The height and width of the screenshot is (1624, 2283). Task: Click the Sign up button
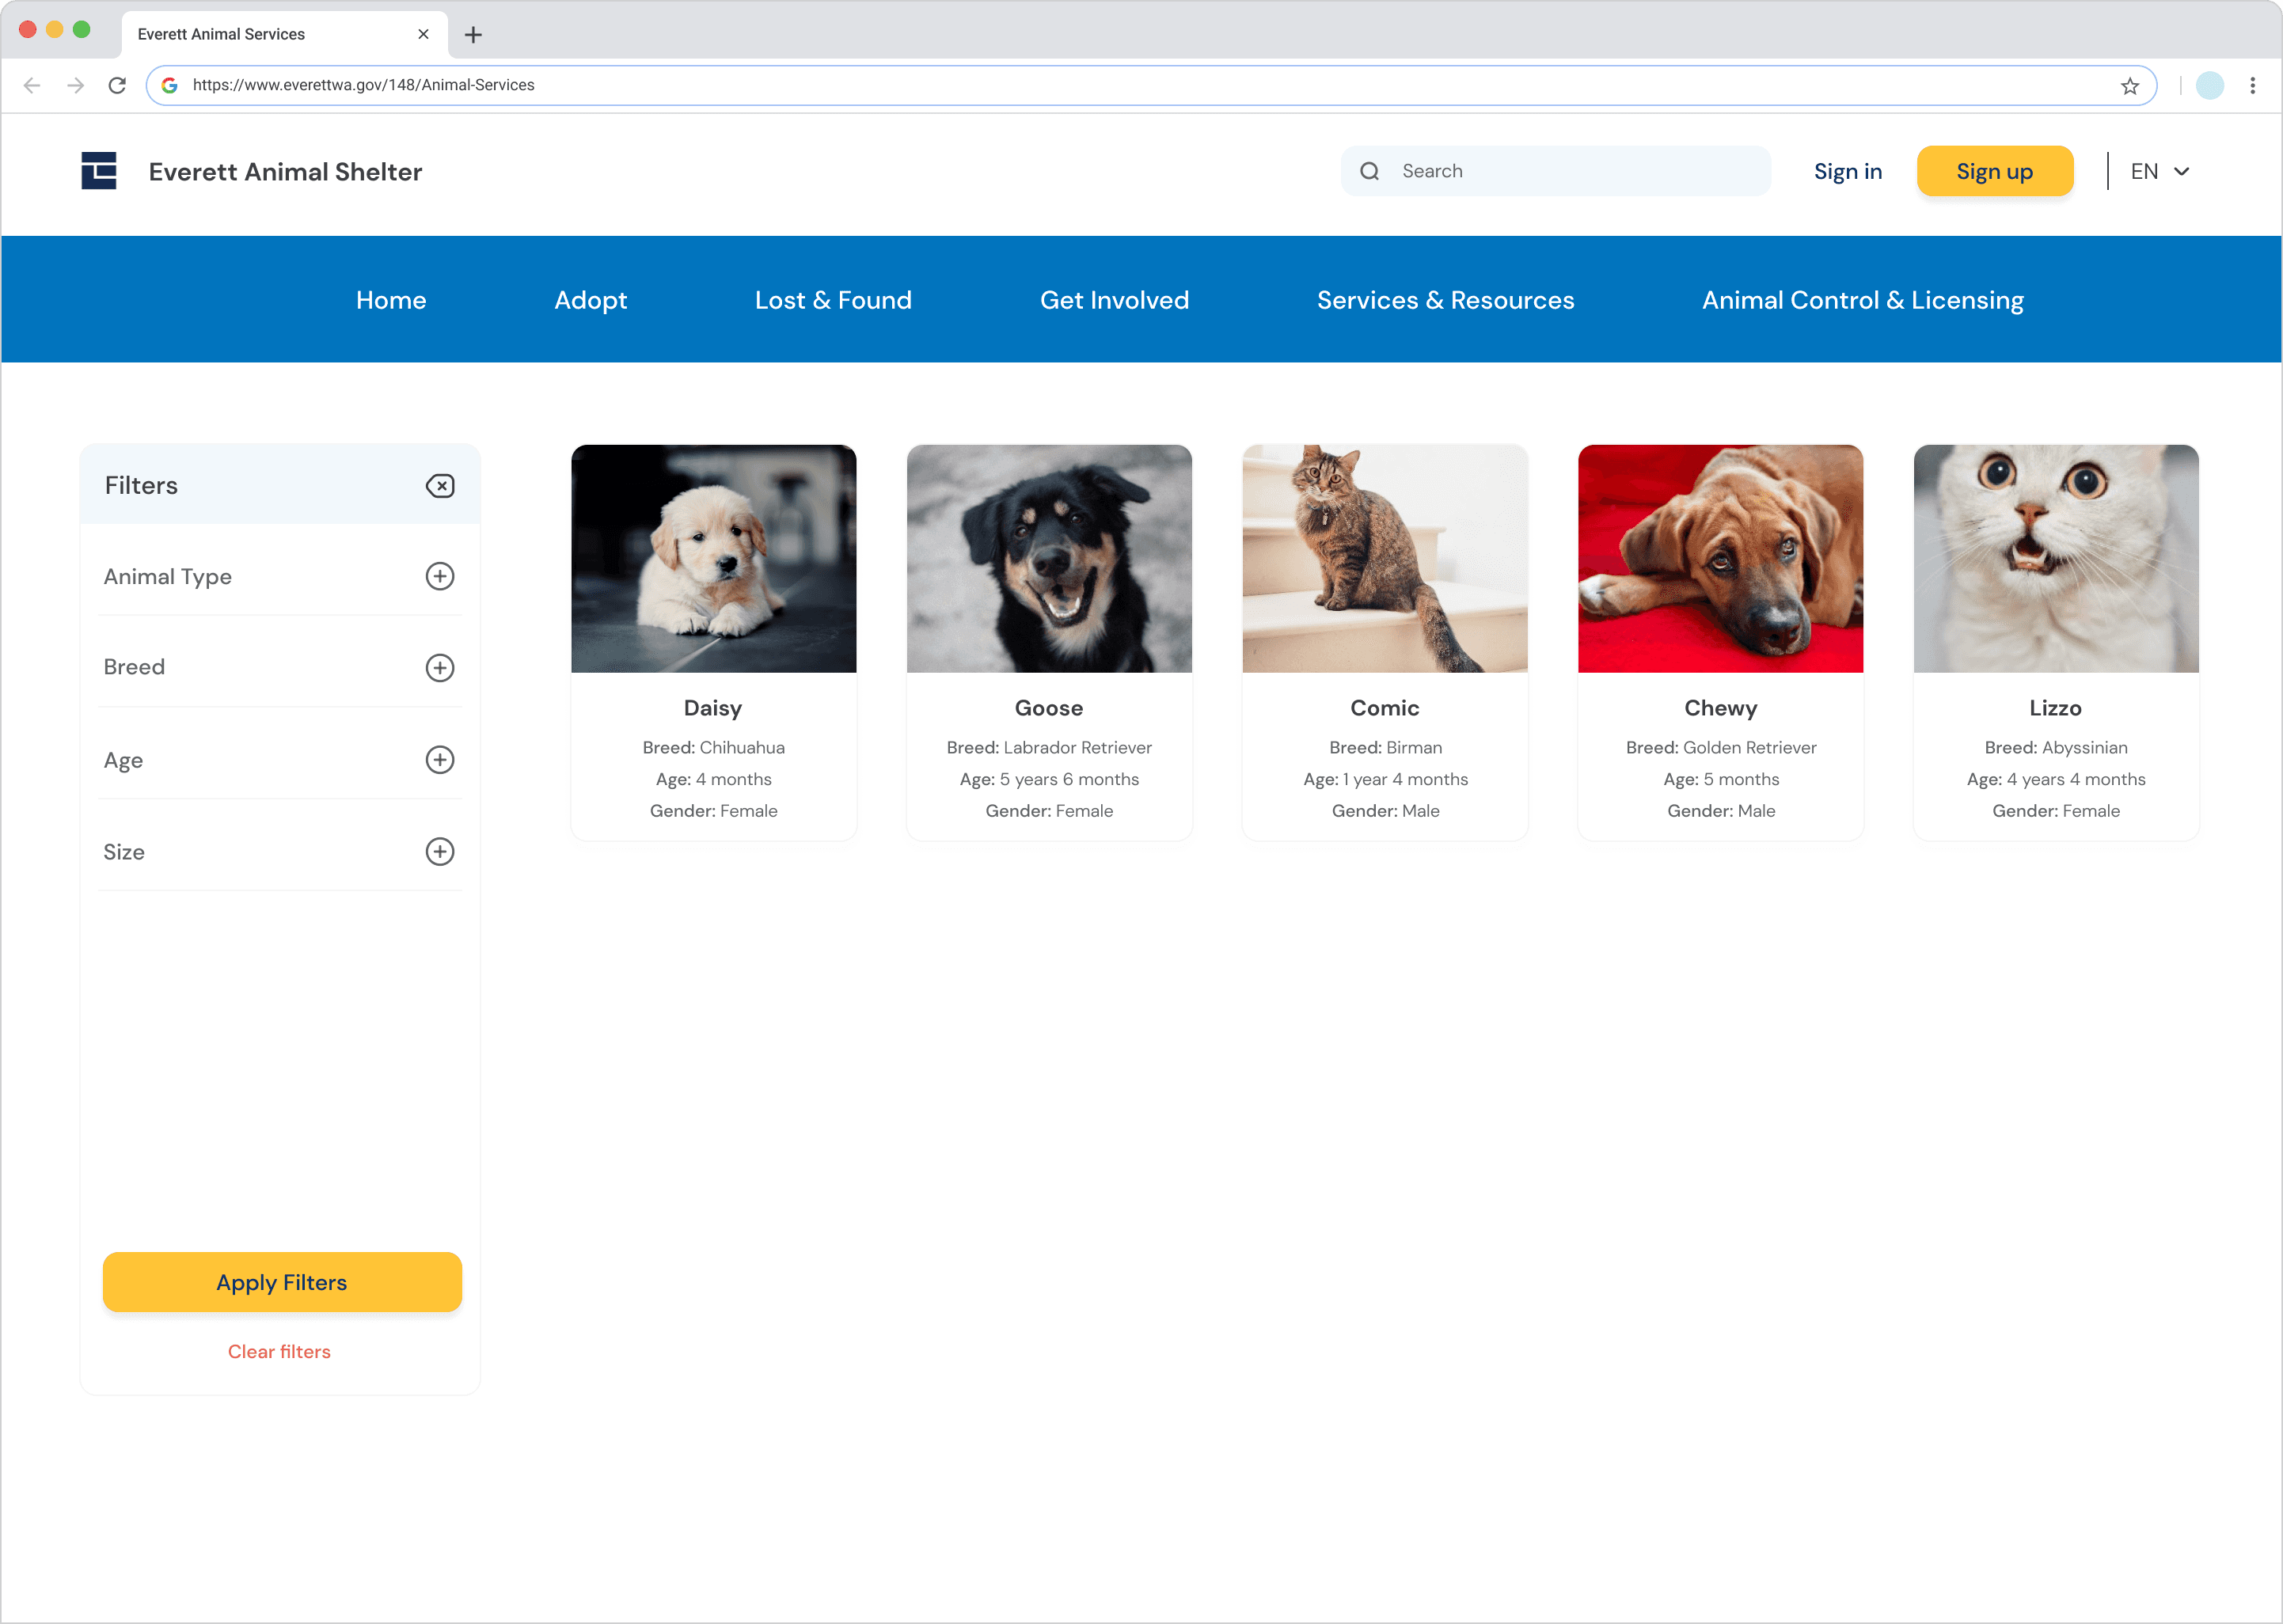[x=1994, y=172]
